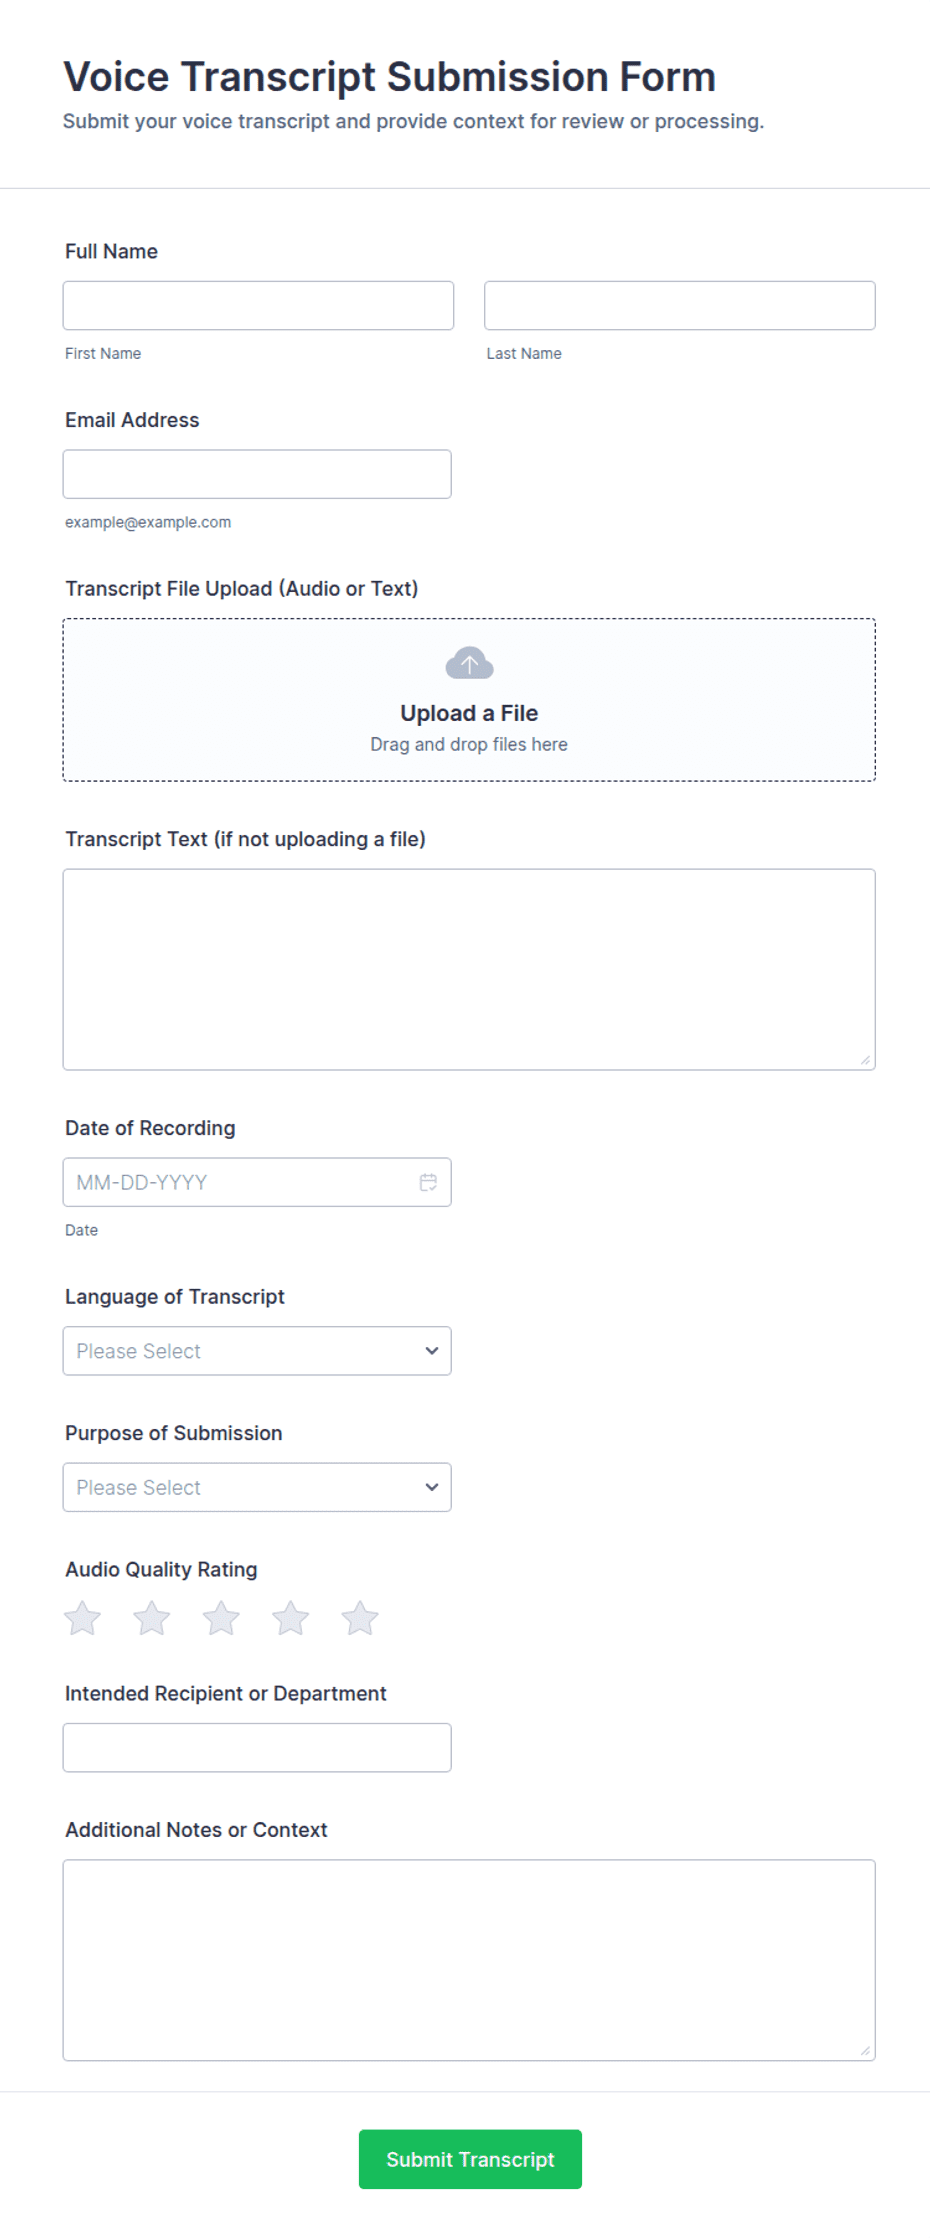Image resolution: width=930 pixels, height=2238 pixels.
Task: Click the Transcript Text textarea
Action: coord(469,969)
